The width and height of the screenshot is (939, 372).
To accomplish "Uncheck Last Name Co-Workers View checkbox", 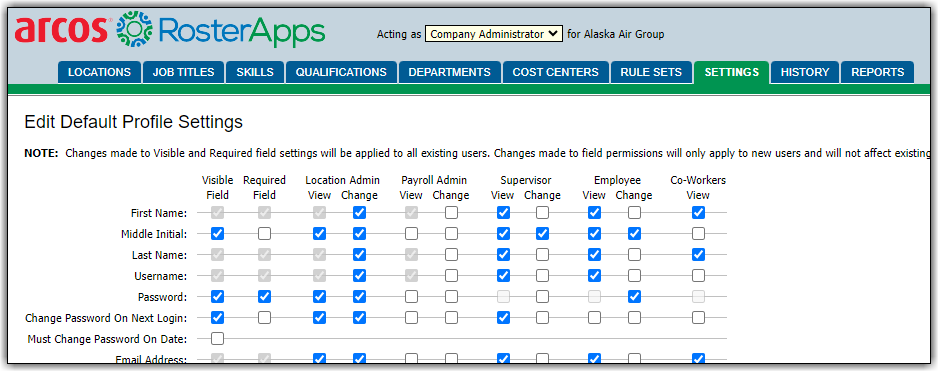I will tap(698, 255).
